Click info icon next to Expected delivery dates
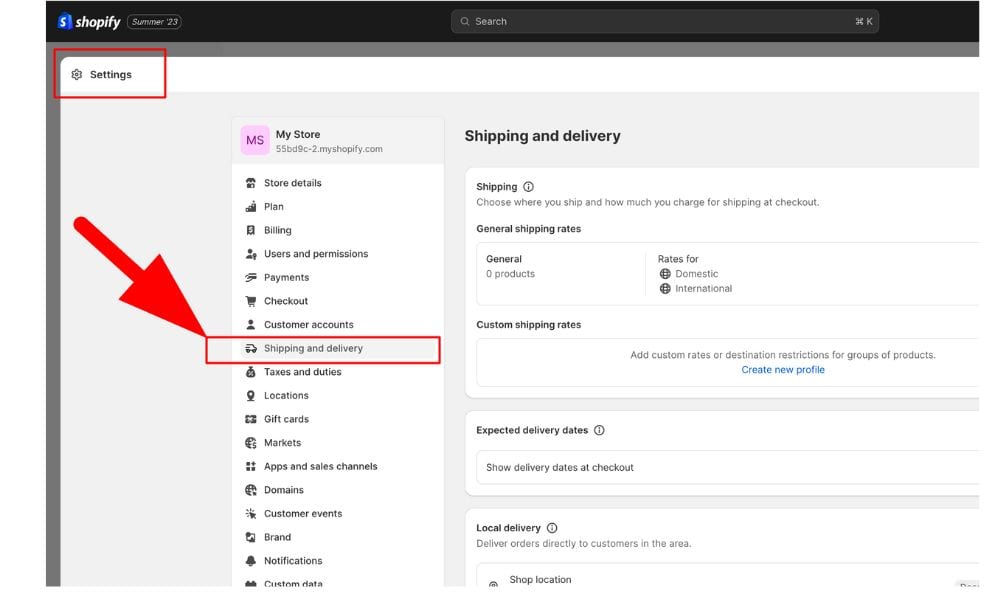The height and width of the screenshot is (594, 1000). tap(599, 431)
